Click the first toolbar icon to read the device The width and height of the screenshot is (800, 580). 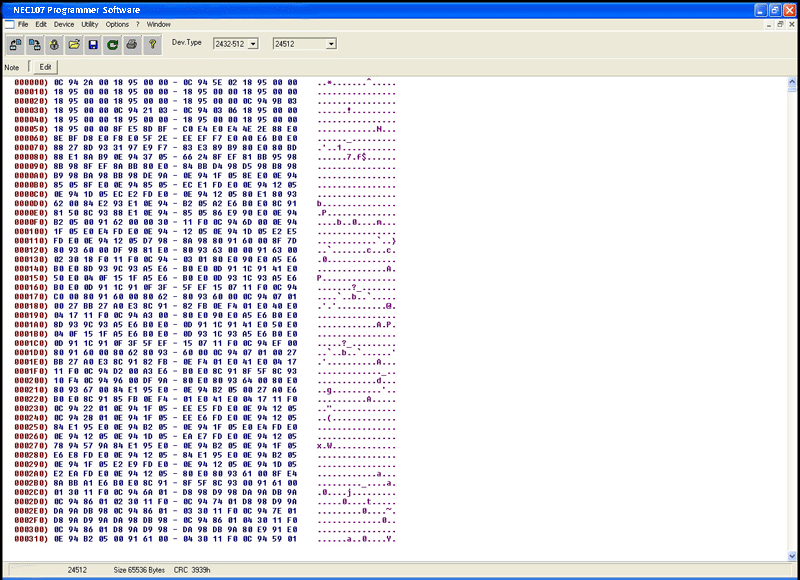pos(16,45)
